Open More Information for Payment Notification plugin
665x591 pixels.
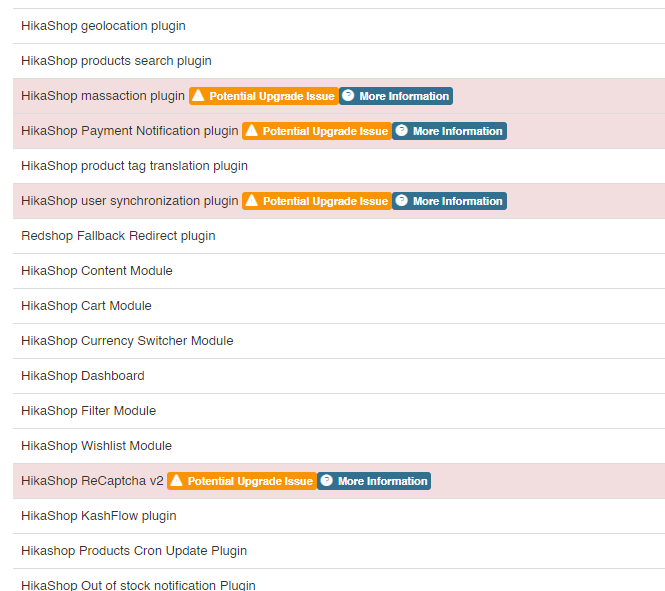click(457, 131)
